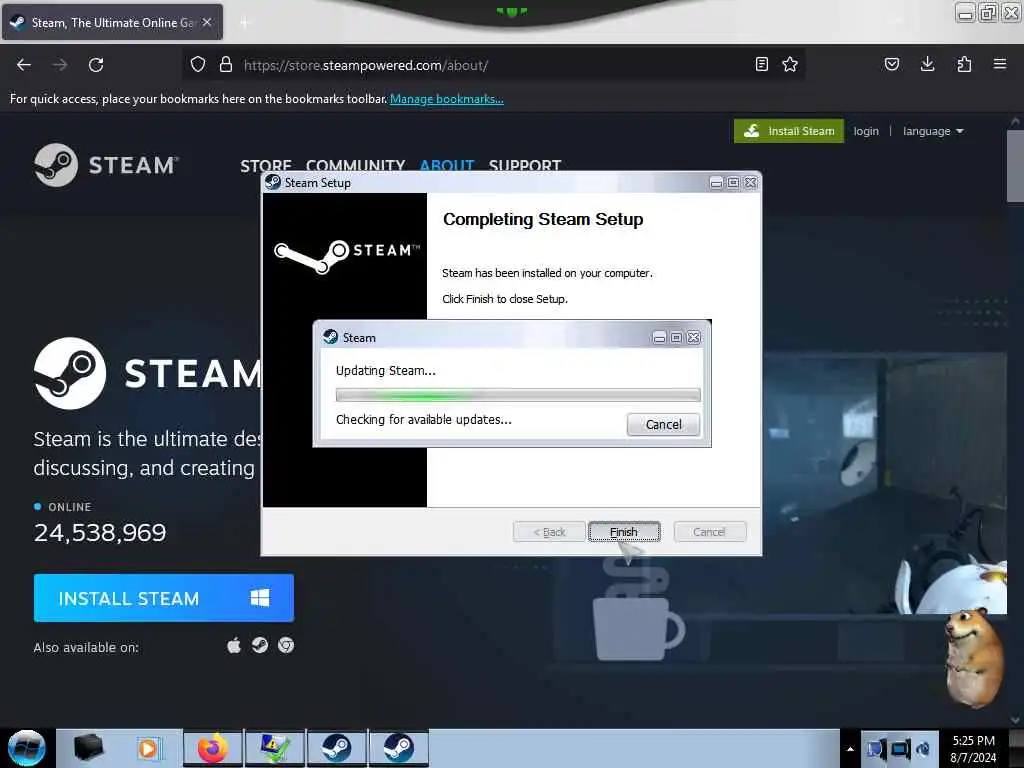Click the taskbar clock showing 5:25 PM
Screen dimensions: 1024x768
pos(973,749)
